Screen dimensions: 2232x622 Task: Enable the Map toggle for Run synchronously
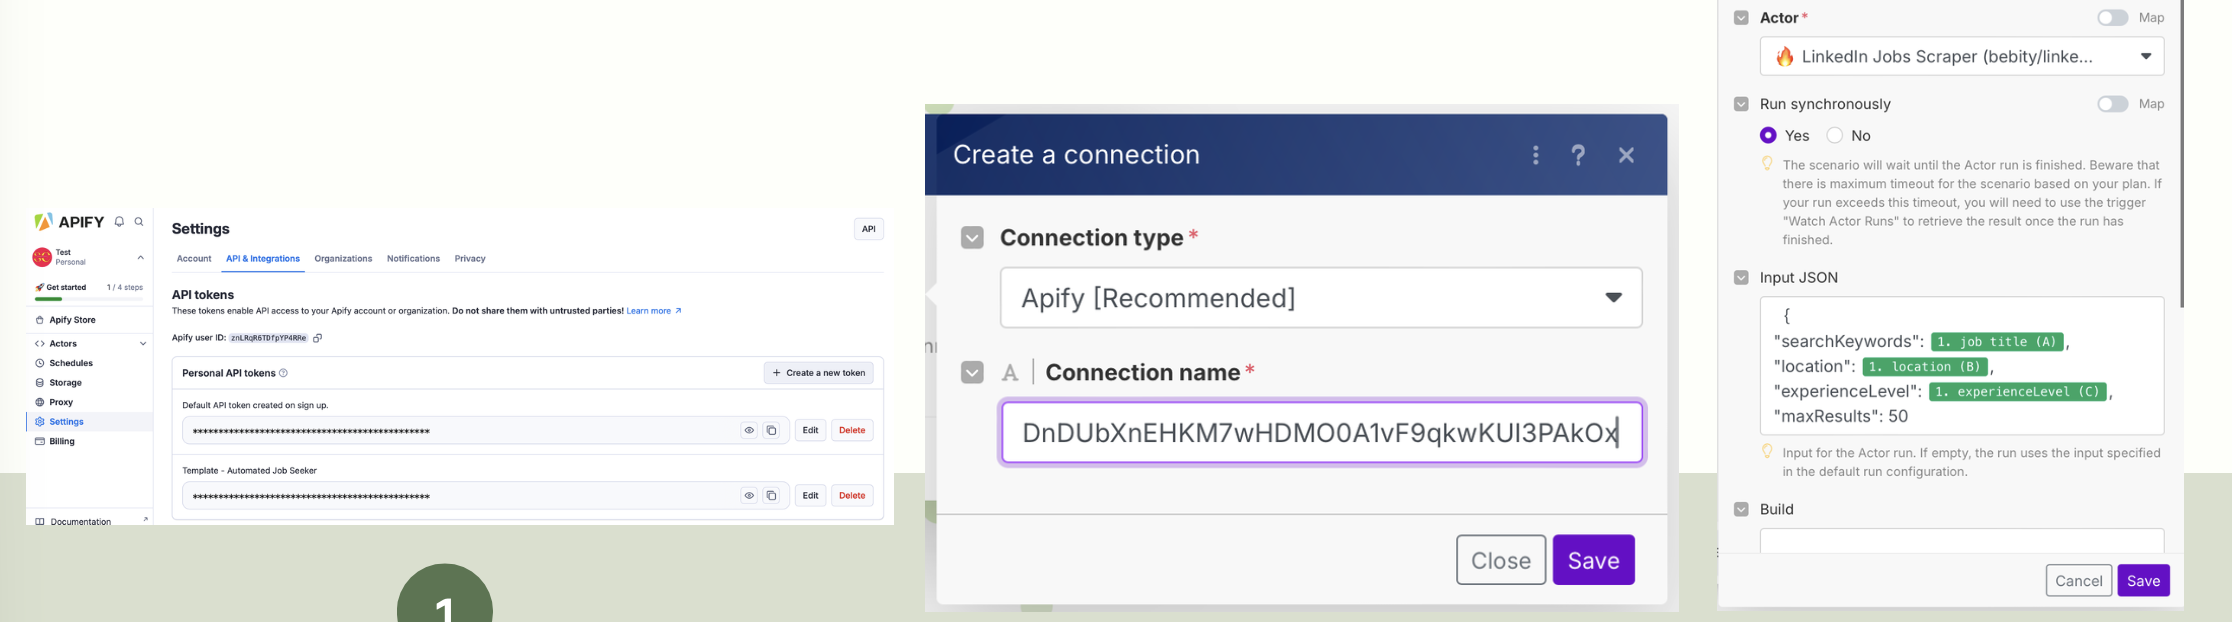coord(2112,104)
